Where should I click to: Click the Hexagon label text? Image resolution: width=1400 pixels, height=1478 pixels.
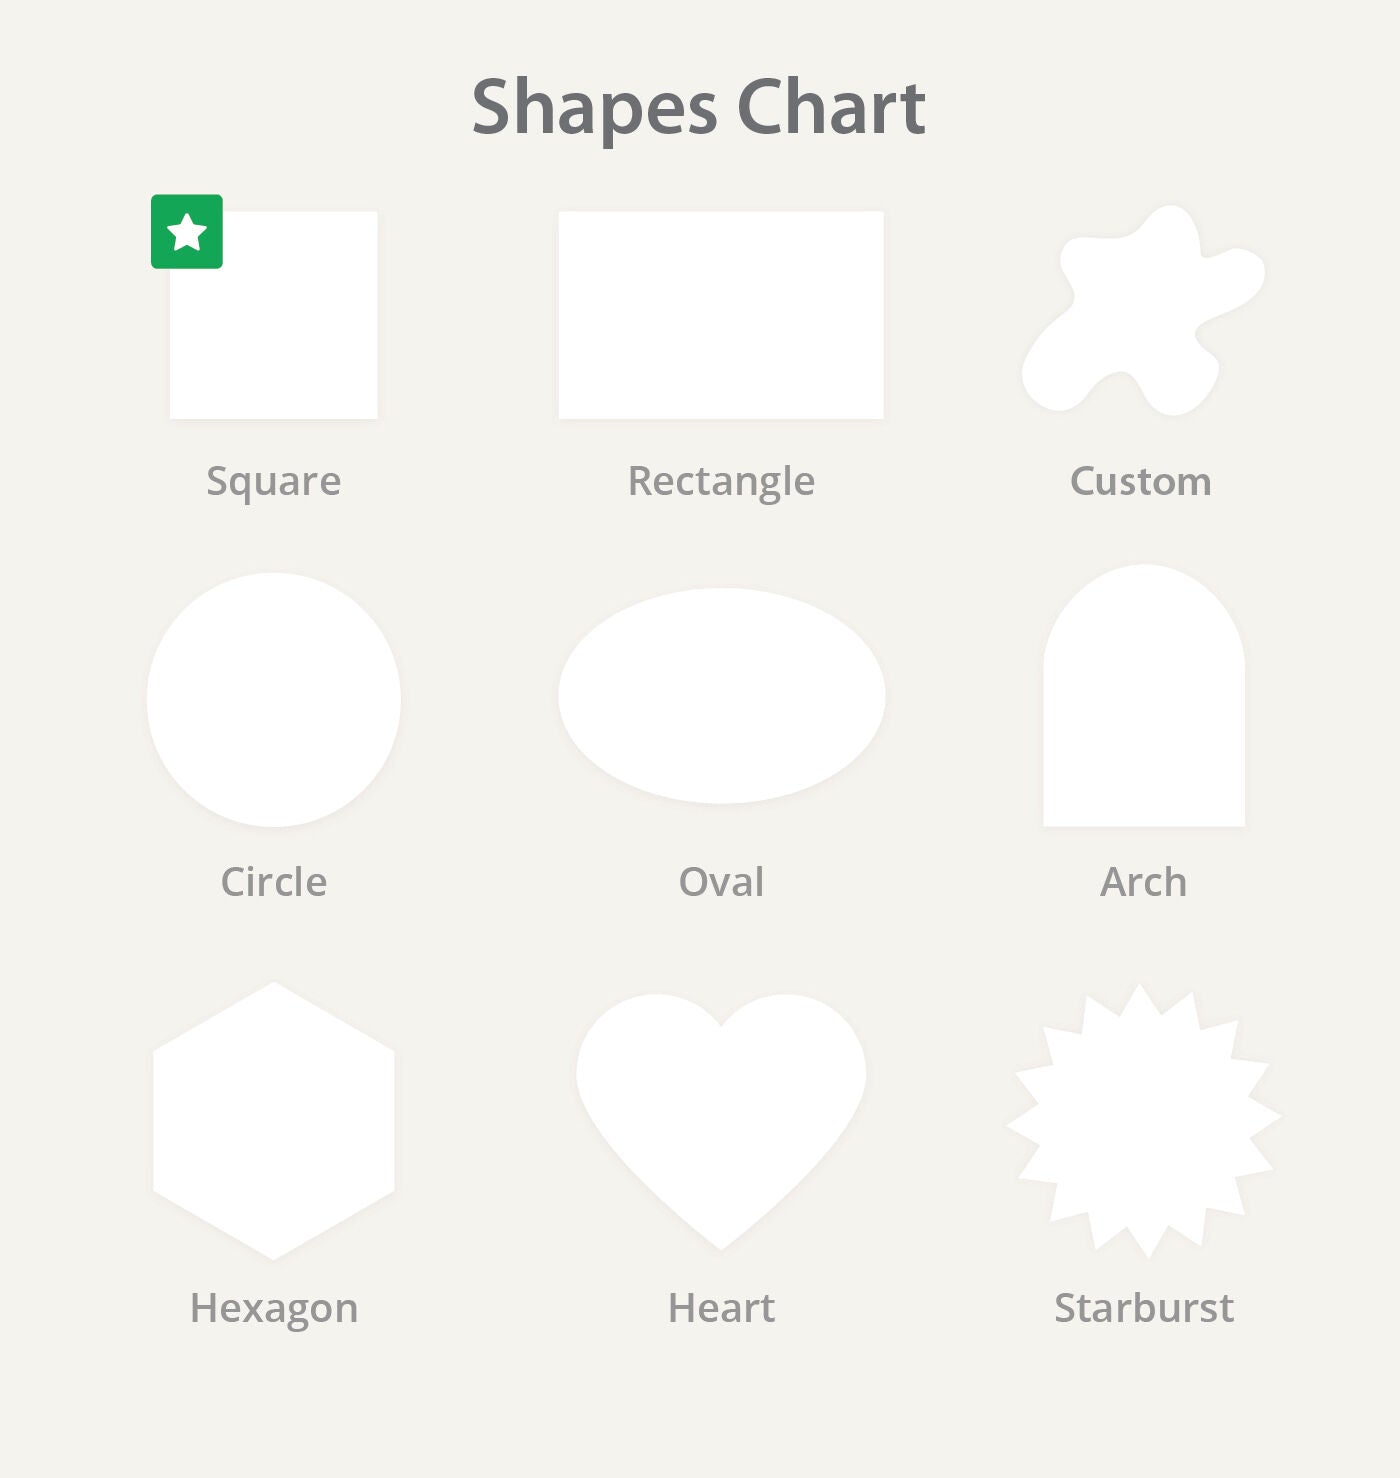tap(274, 1308)
